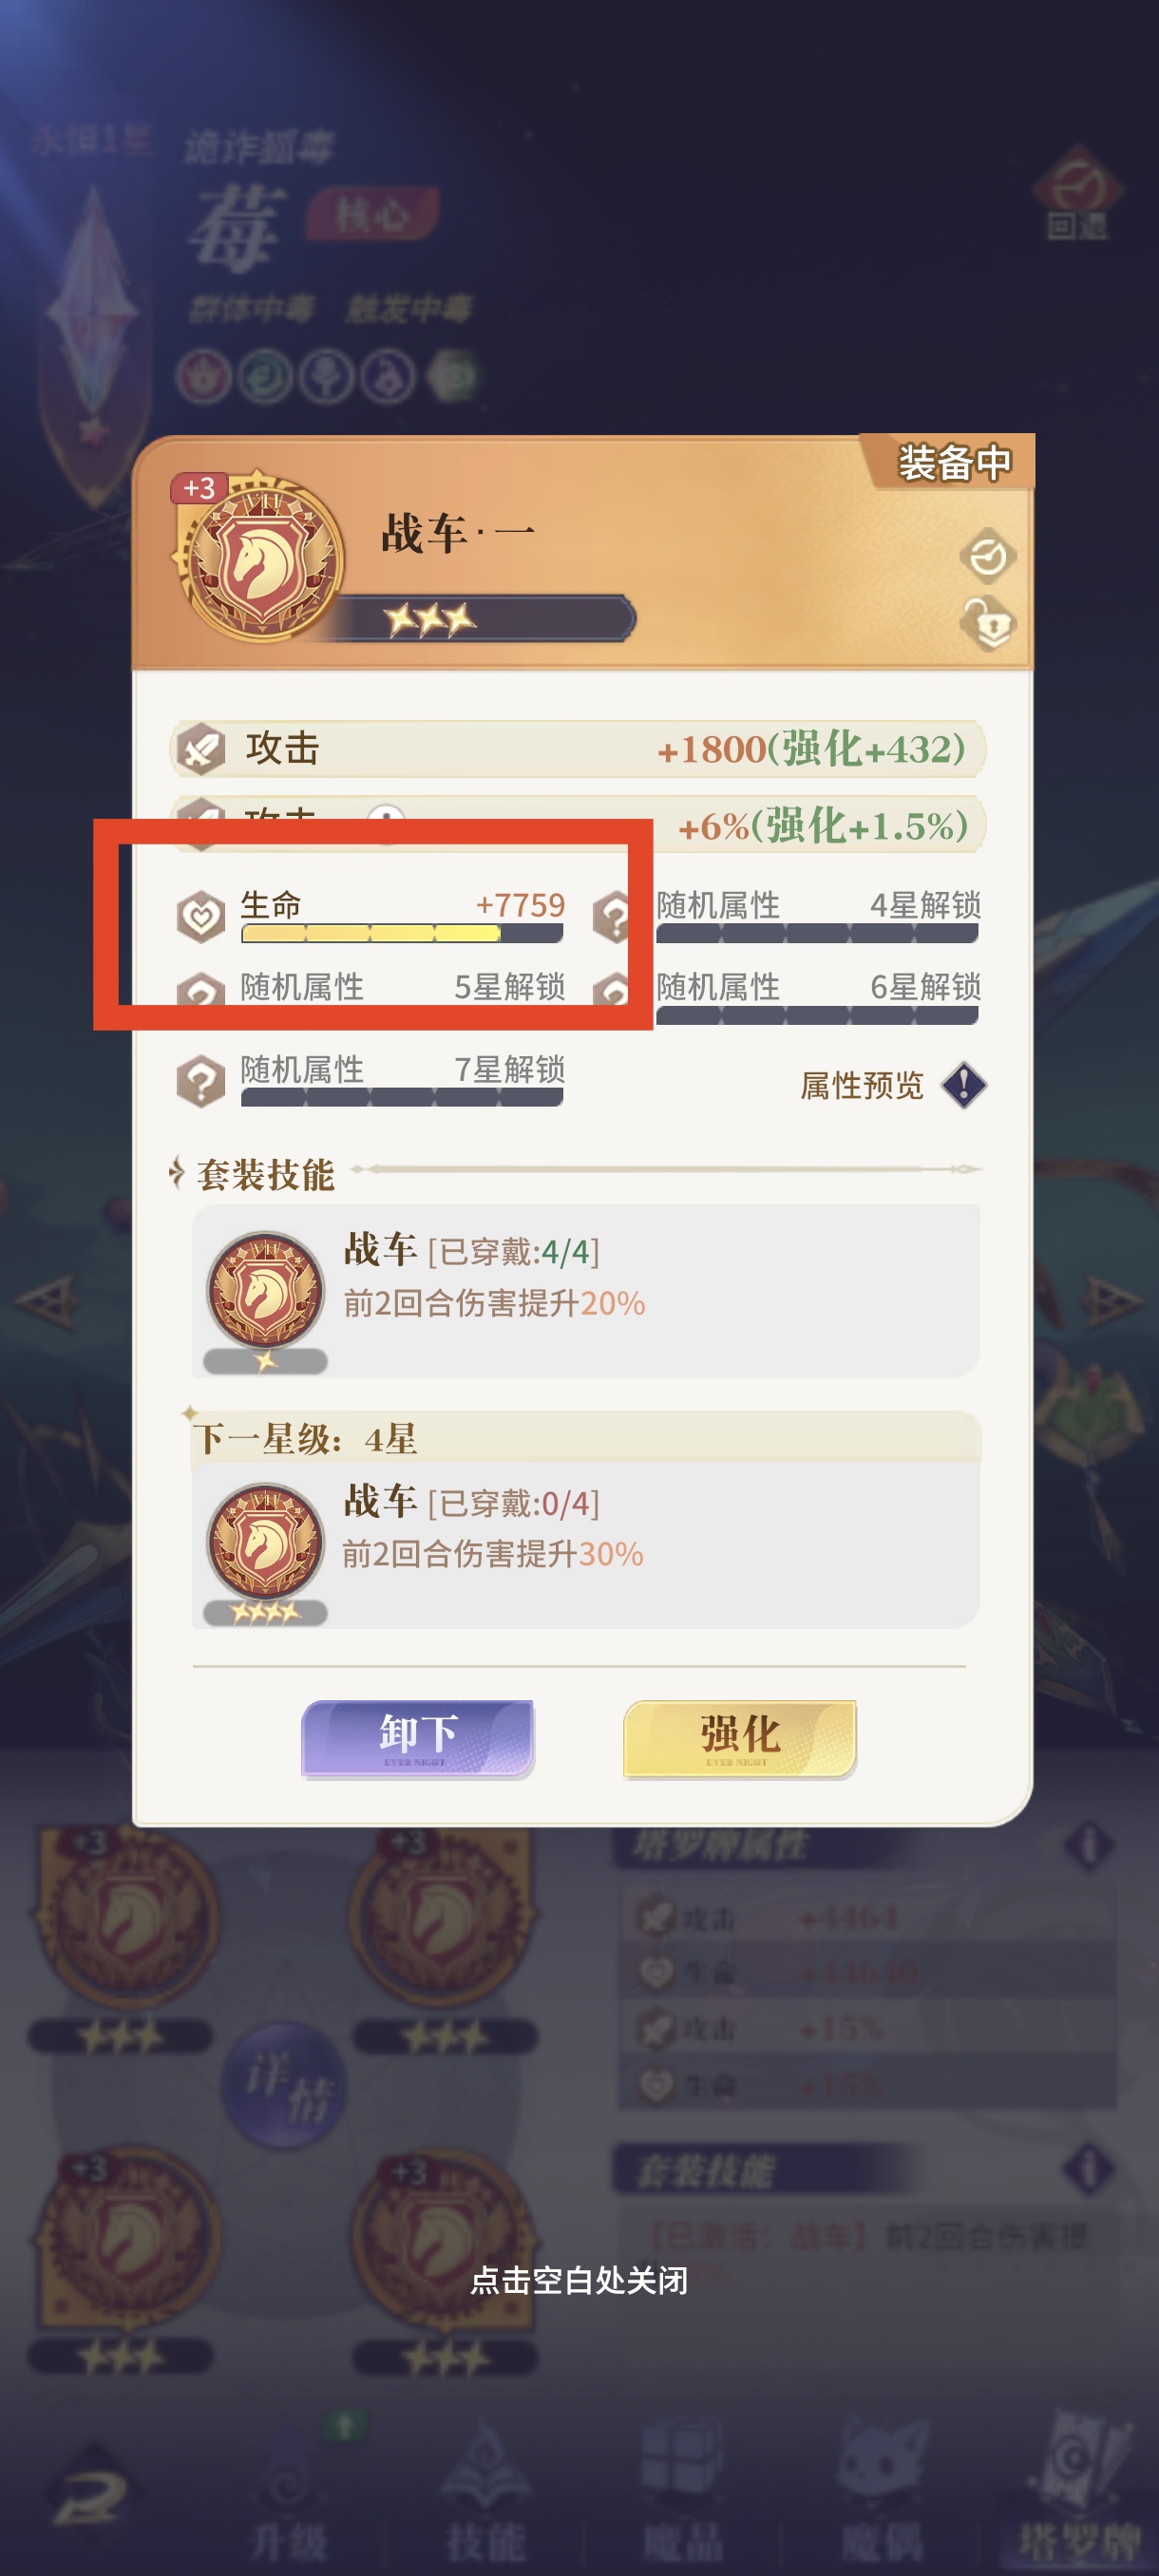The width and height of the screenshot is (1159, 2576).
Task: Click 点击空白处关闭 text to dismiss
Action: tap(579, 2281)
